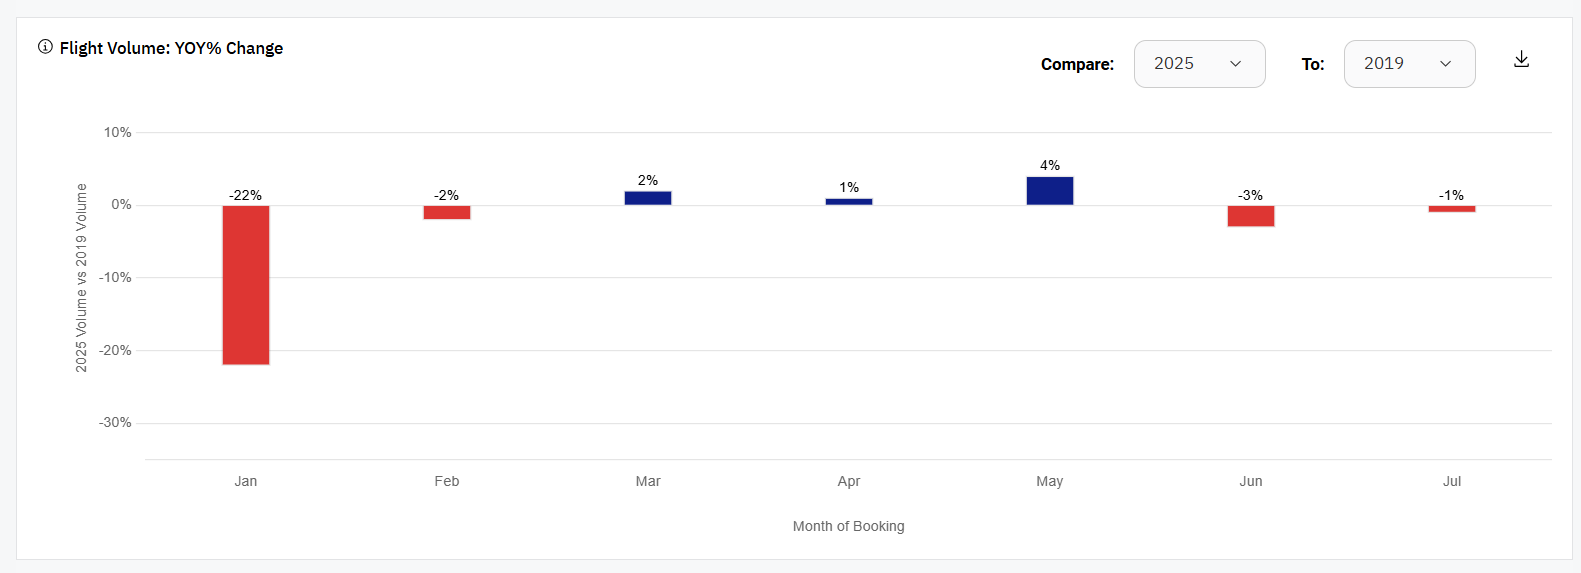Click the chevron arrow in the 2025 selector

[1235, 64]
